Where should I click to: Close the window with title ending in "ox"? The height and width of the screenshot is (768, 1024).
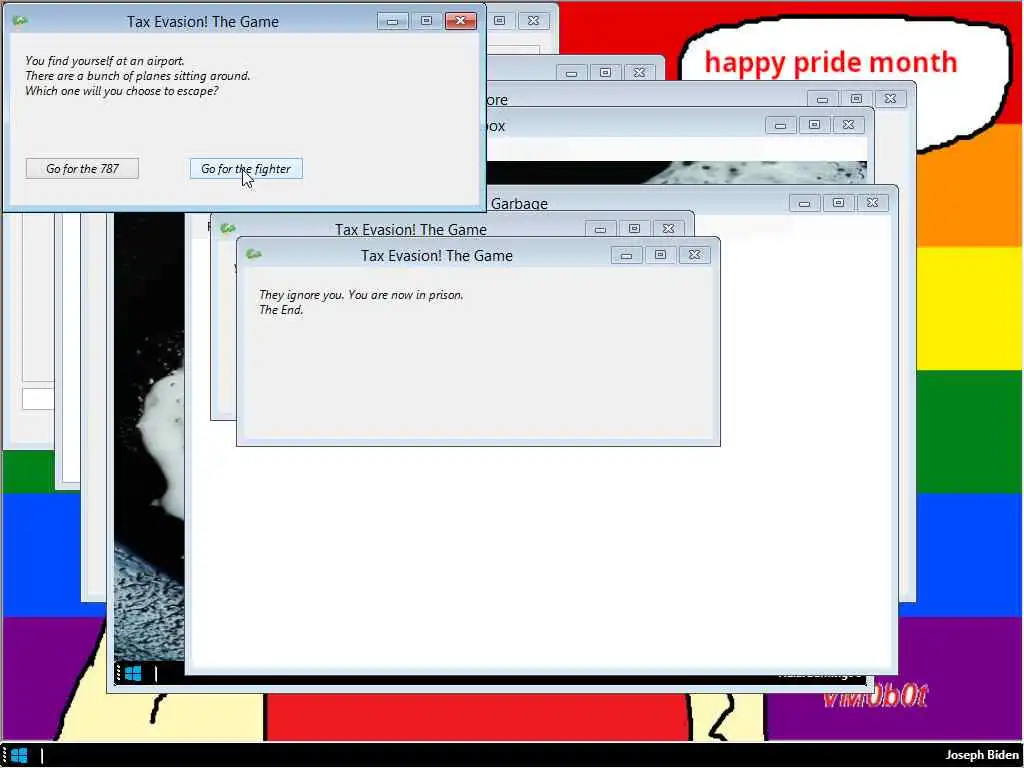(x=848, y=125)
